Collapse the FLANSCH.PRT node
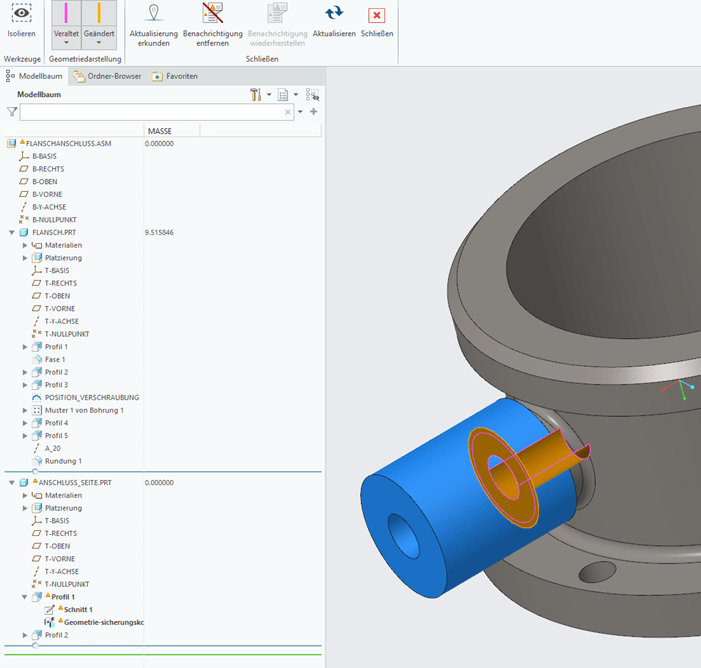 (12, 233)
